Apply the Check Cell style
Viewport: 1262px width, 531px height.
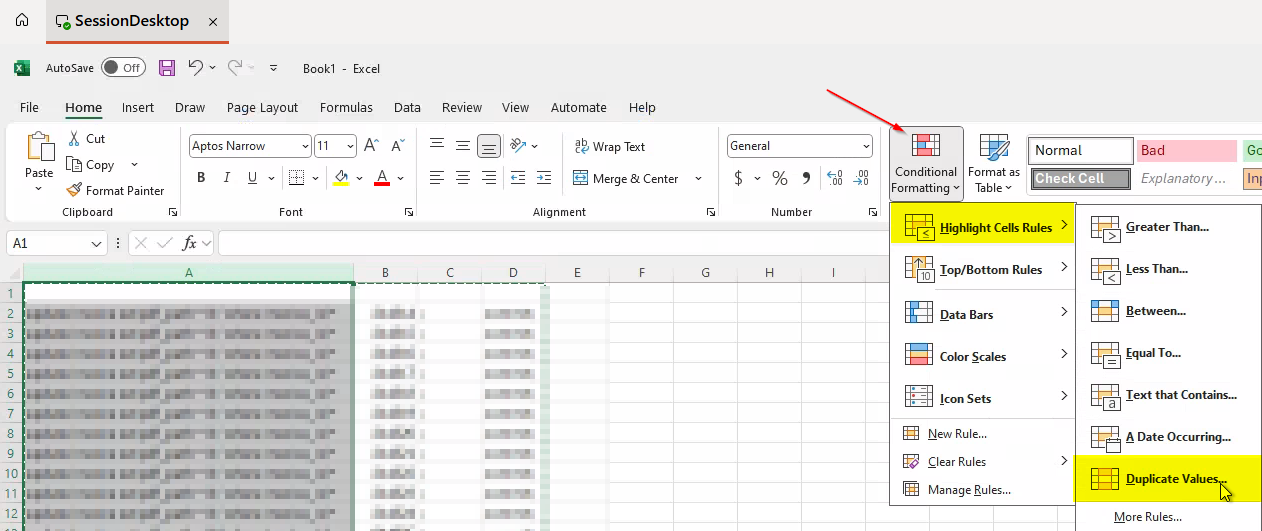(1080, 178)
